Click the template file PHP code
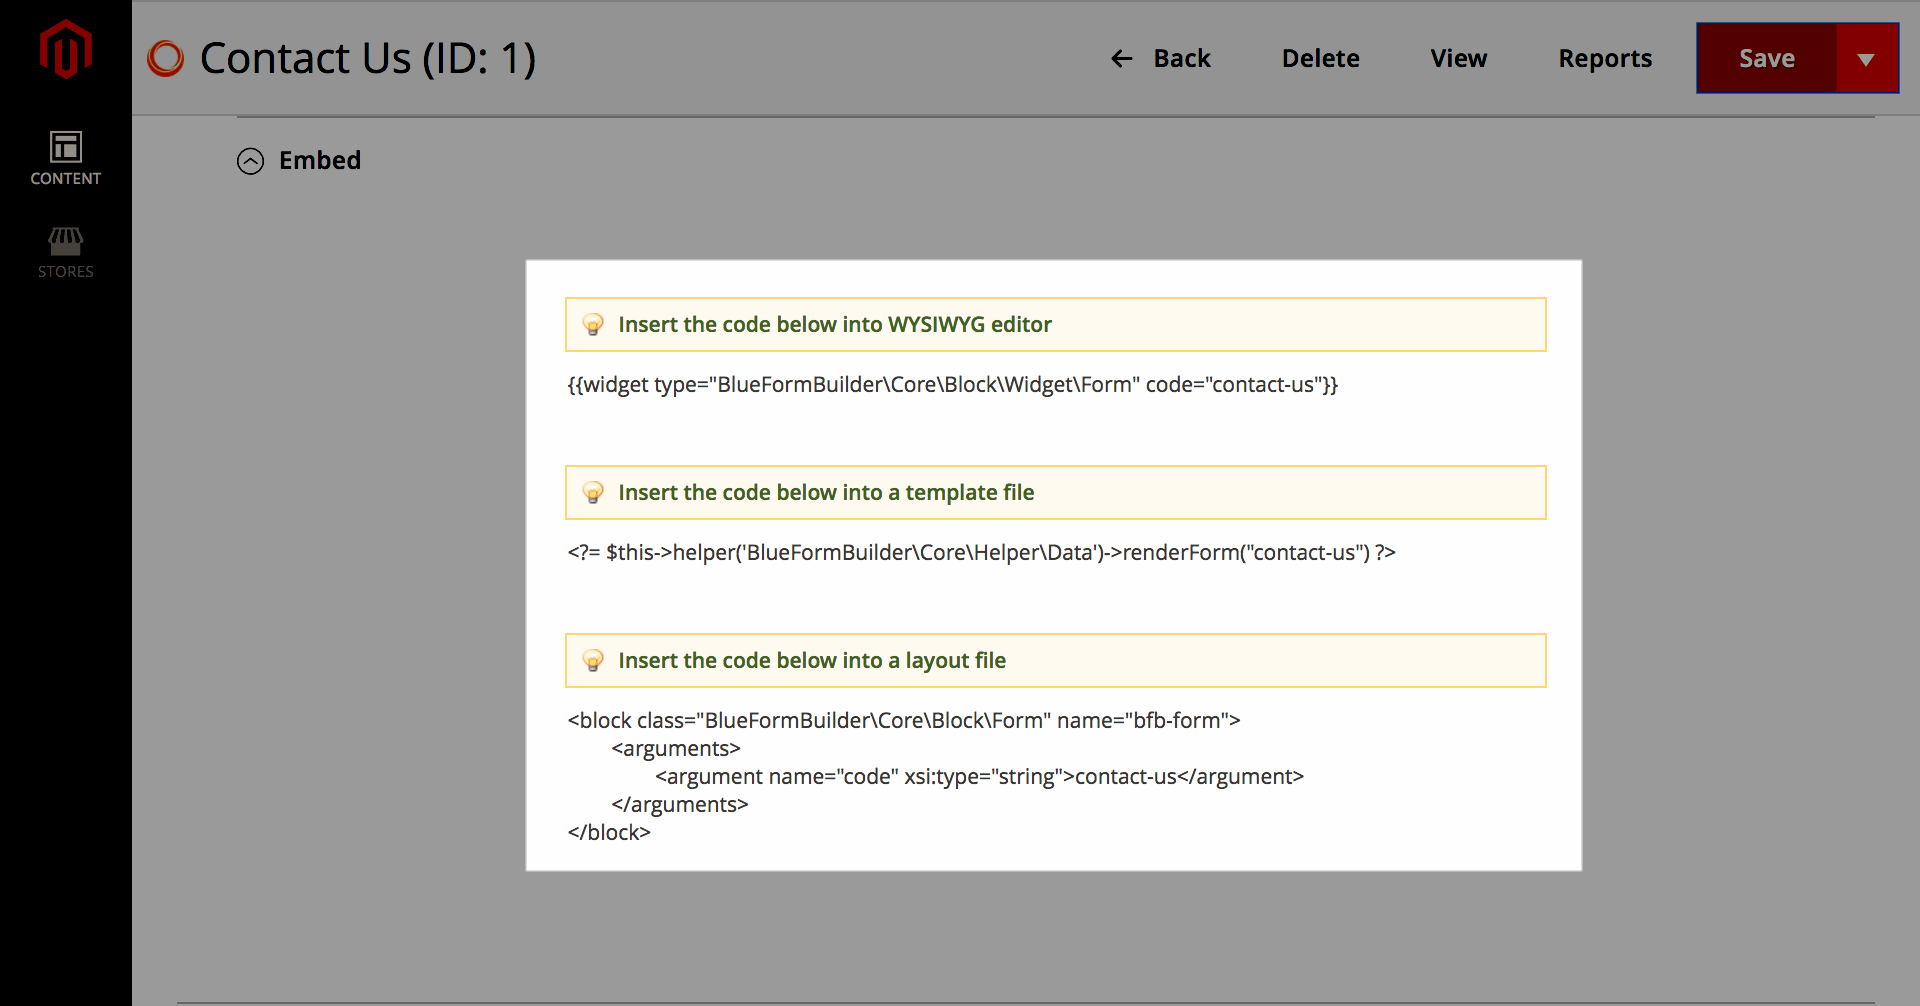 click(981, 553)
